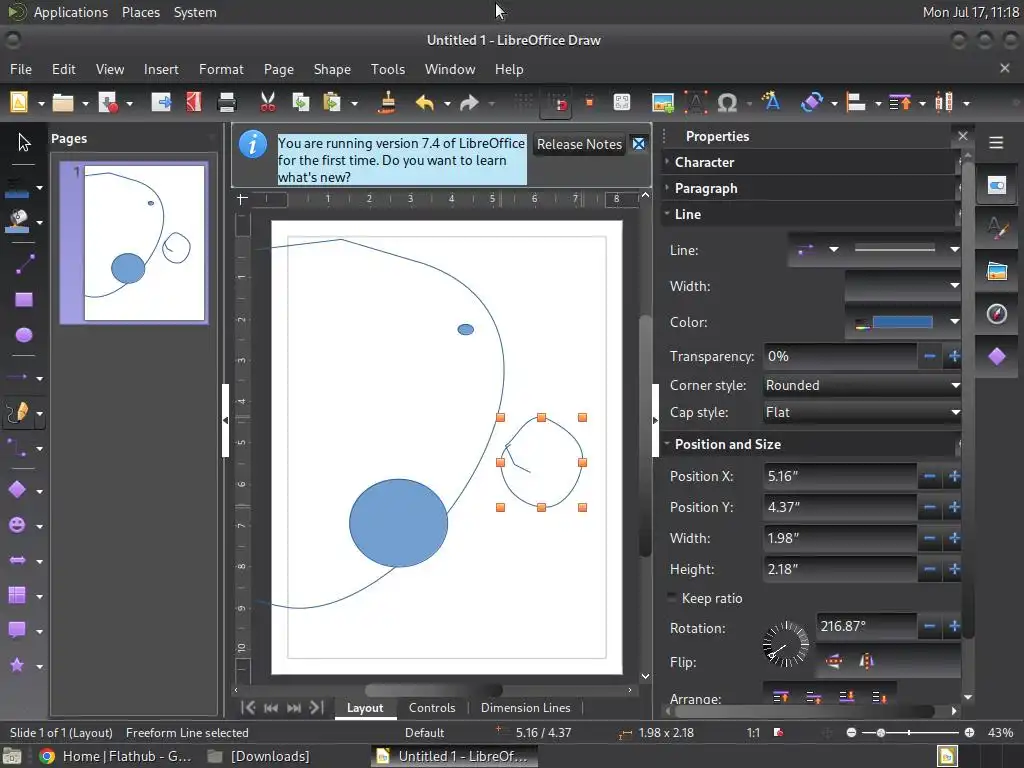1024x768 pixels.
Task: Choose the Rectangle shape tool
Action: click(24, 300)
